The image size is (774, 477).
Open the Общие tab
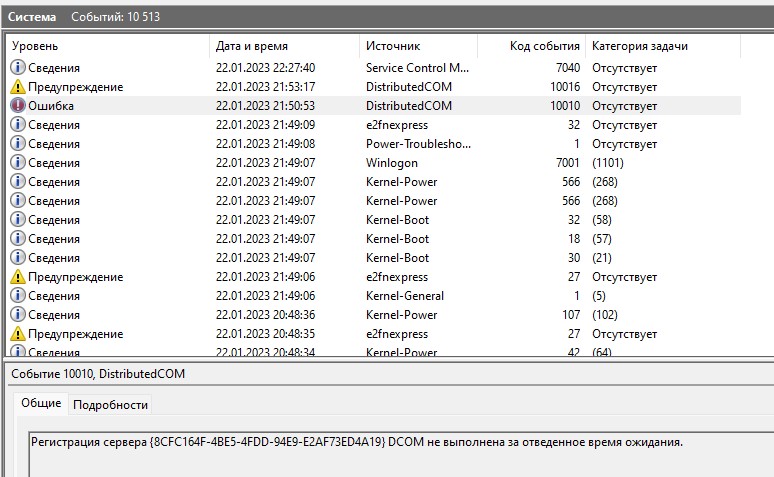pos(41,404)
